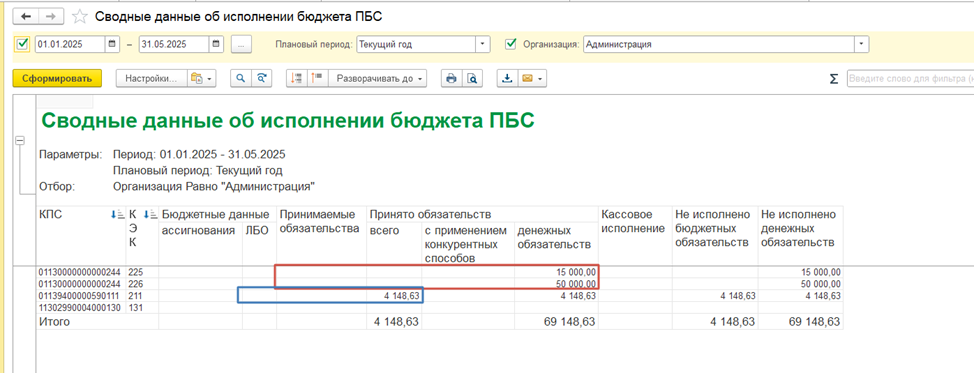This screenshot has height=373, width=974.
Task: Print the report with printer icon
Action: click(x=452, y=78)
